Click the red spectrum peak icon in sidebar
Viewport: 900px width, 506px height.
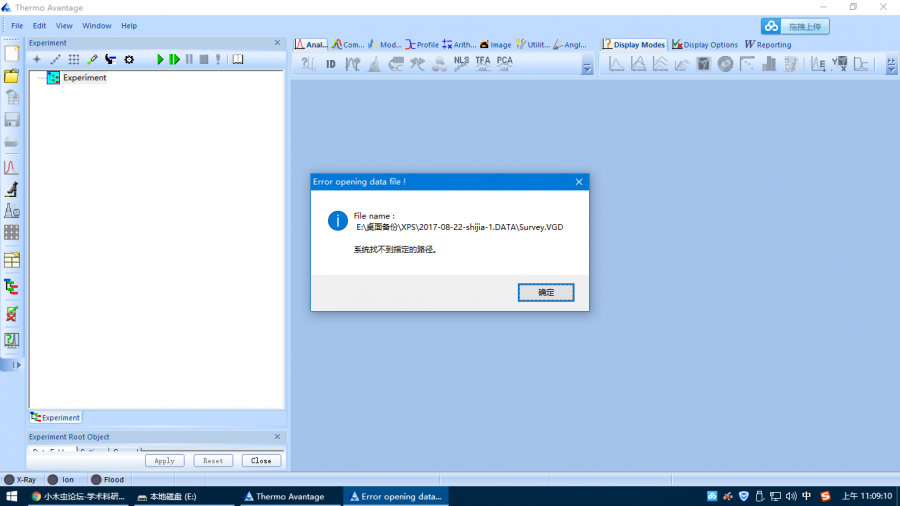point(11,168)
